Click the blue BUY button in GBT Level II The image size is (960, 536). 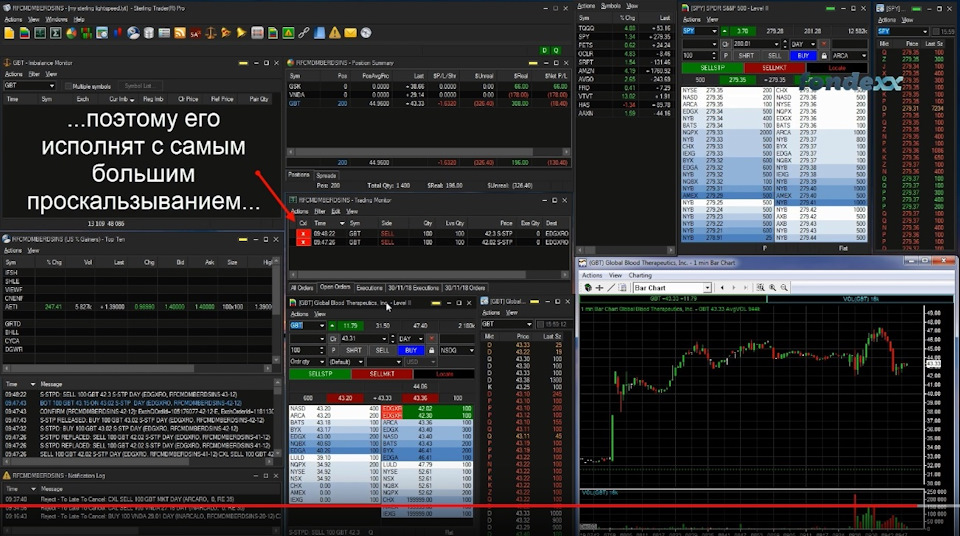coord(411,350)
